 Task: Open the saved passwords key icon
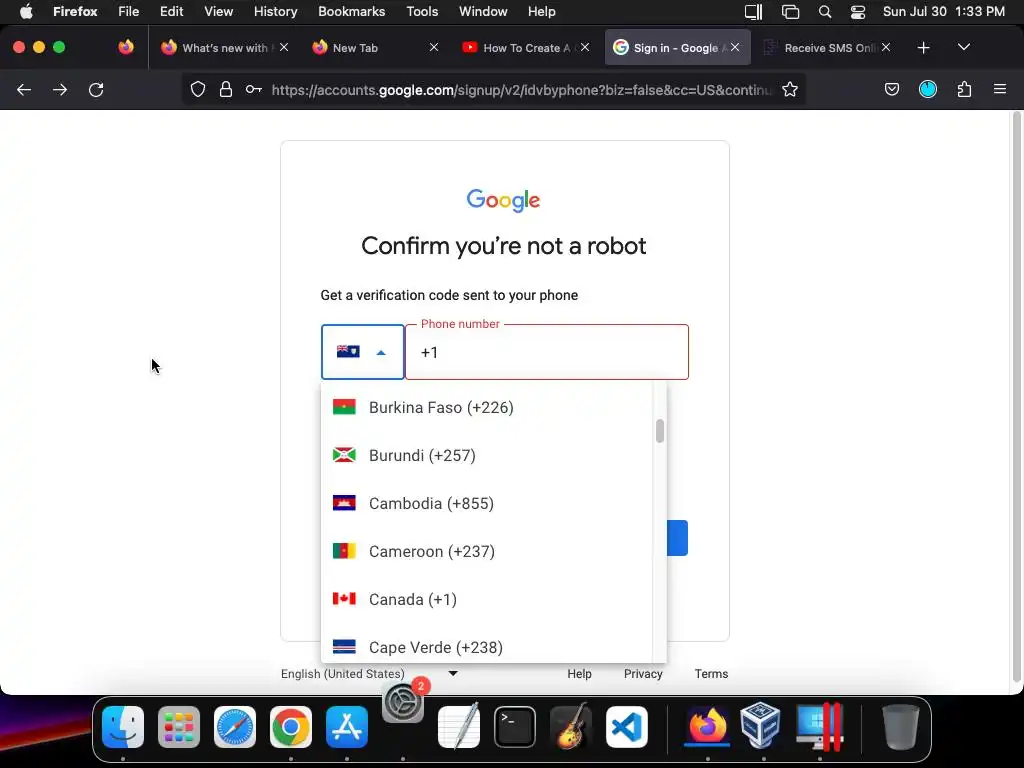tap(254, 89)
